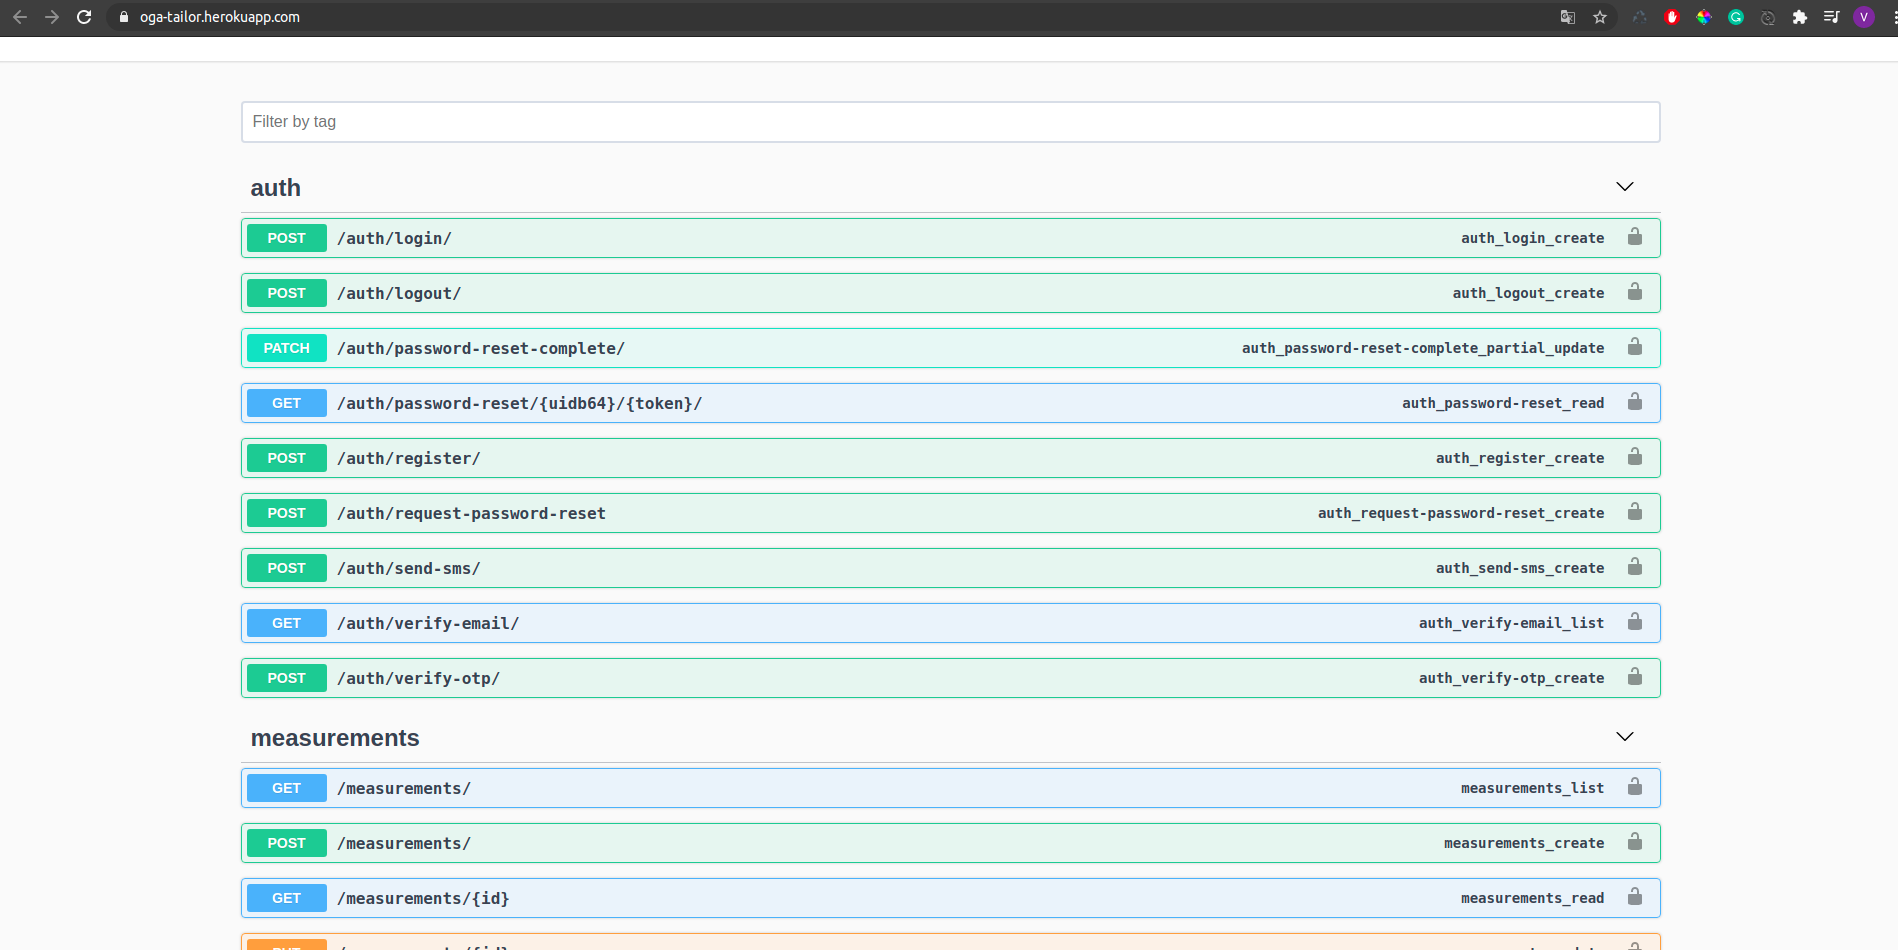Click the lock icon on measurements_list
This screenshot has height=950, width=1898.
click(x=1635, y=787)
